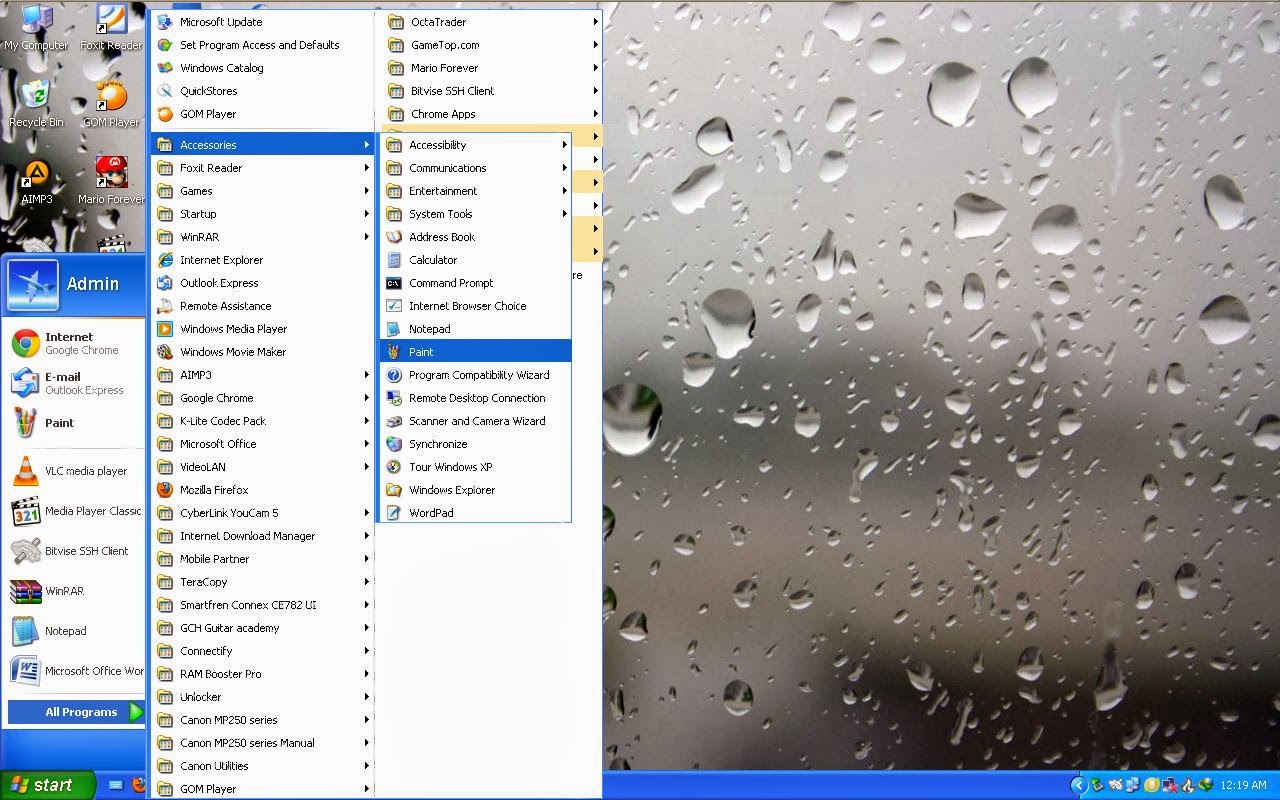Open Calculator from Accessories

[475, 260]
